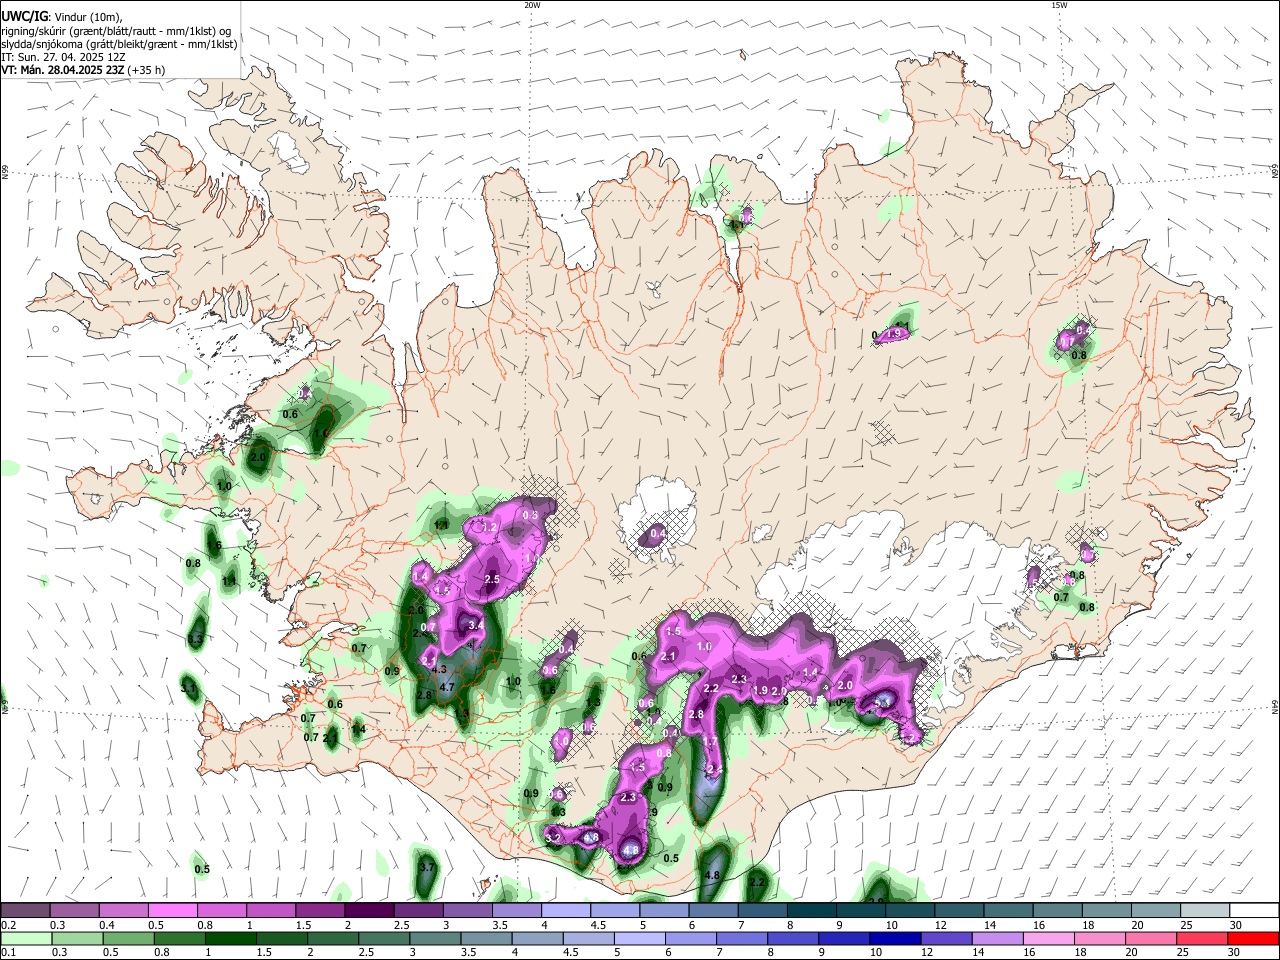Click the dark teal 8–9 snow swatch

tap(812, 910)
